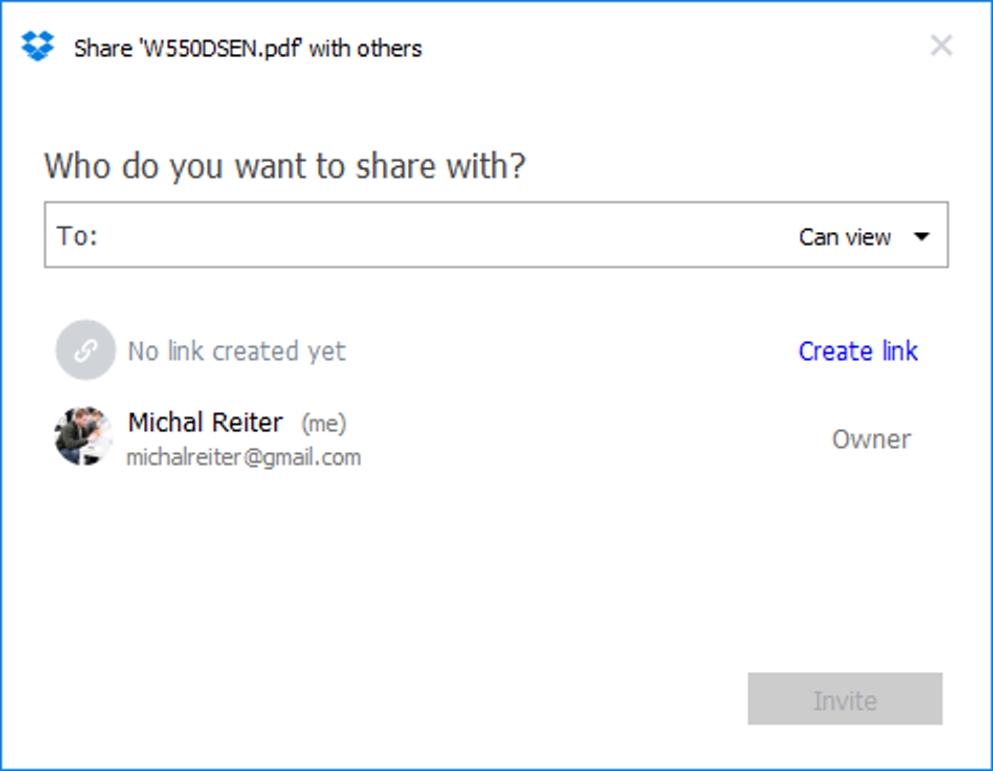Click the gray chain link icon

(85, 350)
